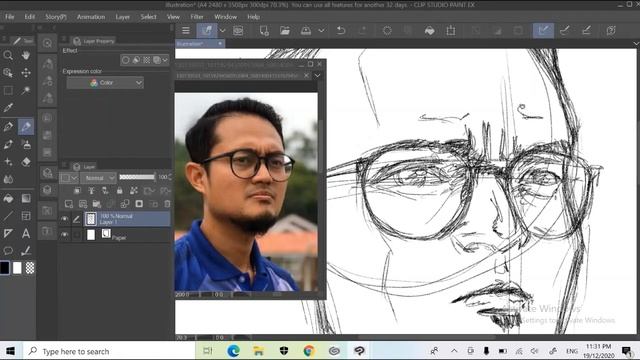The width and height of the screenshot is (640, 360).
Task: Select the Text tool
Action: [x=26, y=233]
